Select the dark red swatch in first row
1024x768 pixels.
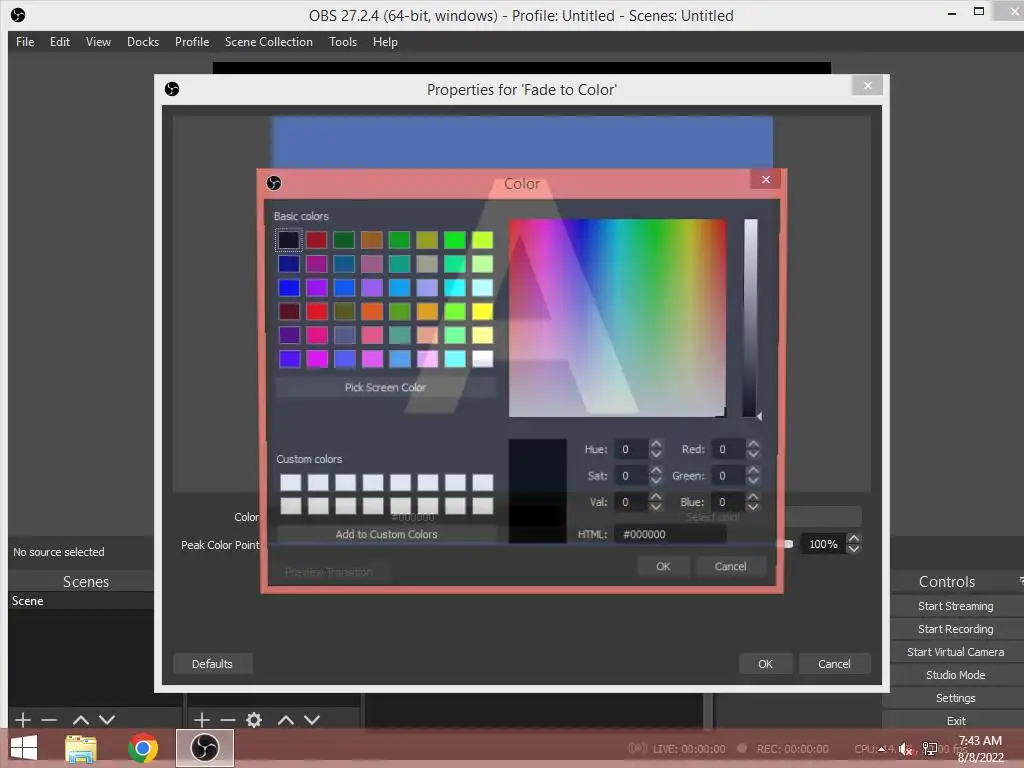tap(317, 240)
